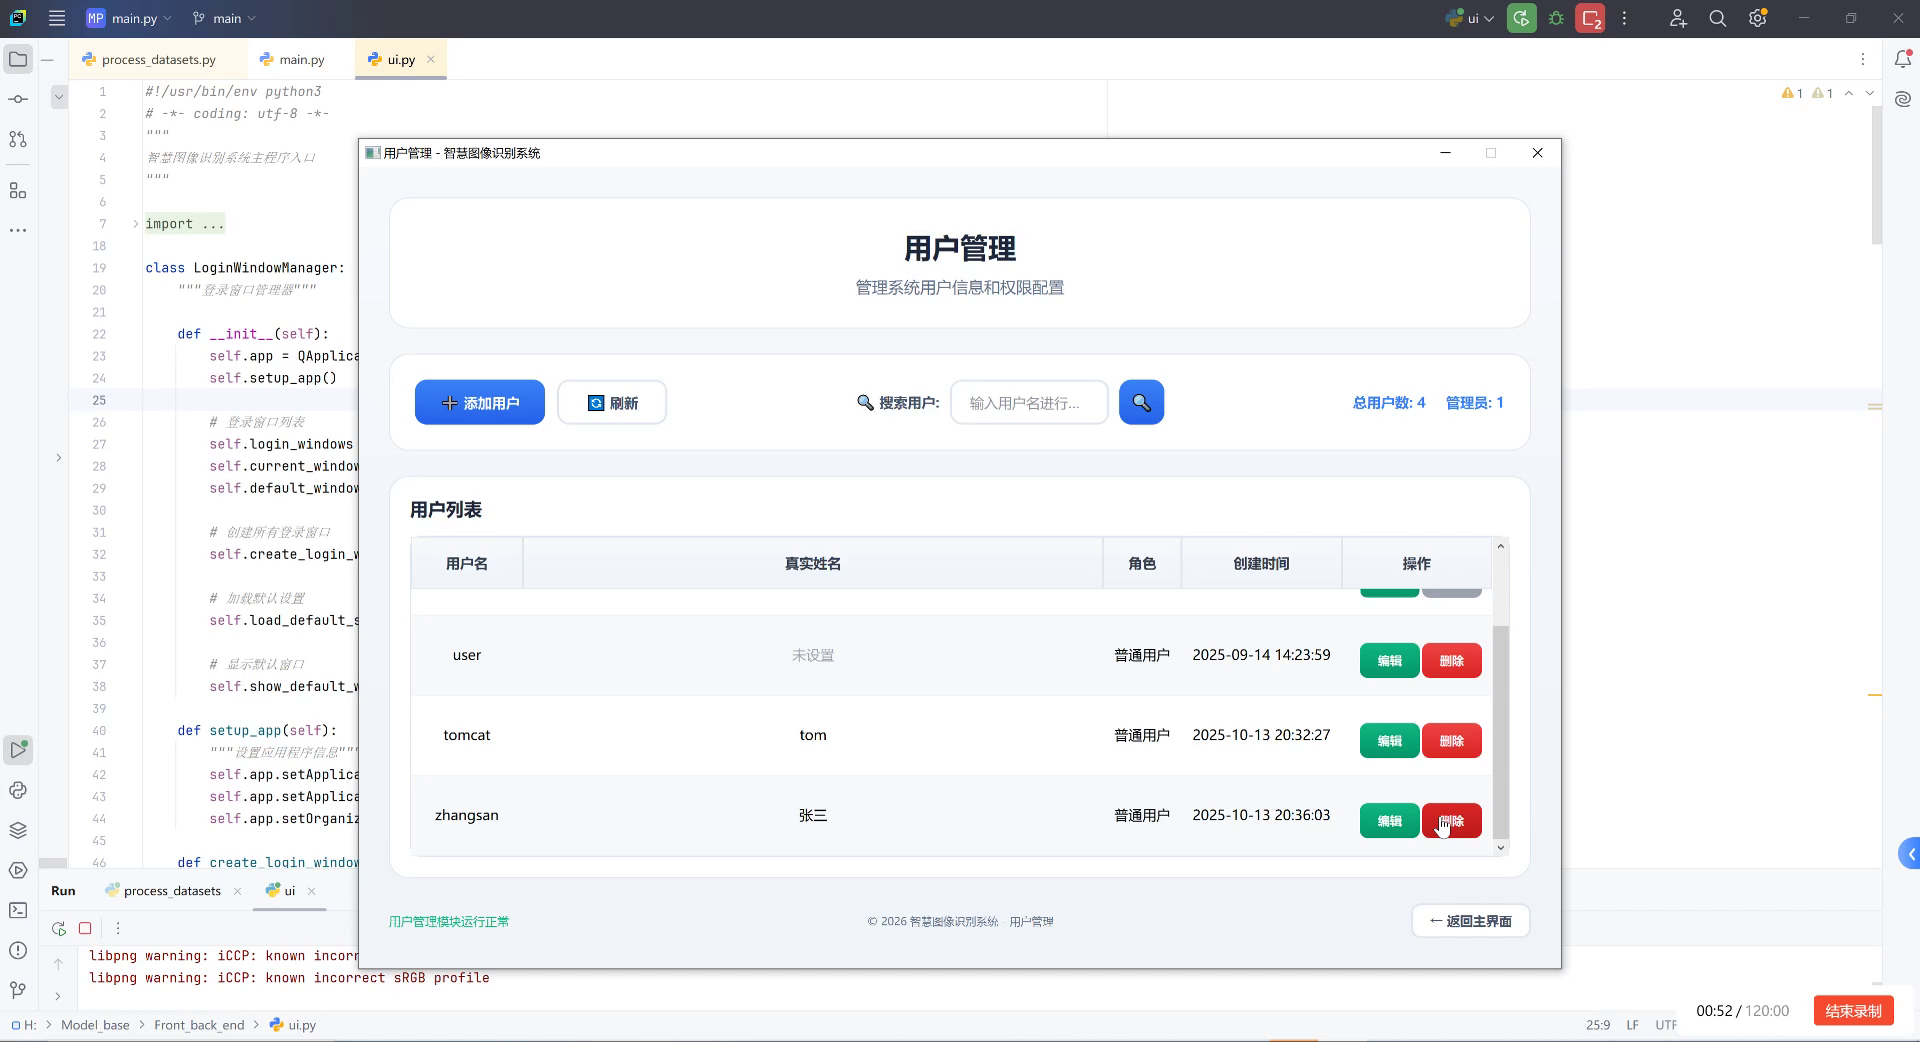Viewport: 1920px width, 1042px height.
Task: Click the Model_base breadcrumb
Action: [x=95, y=1025]
